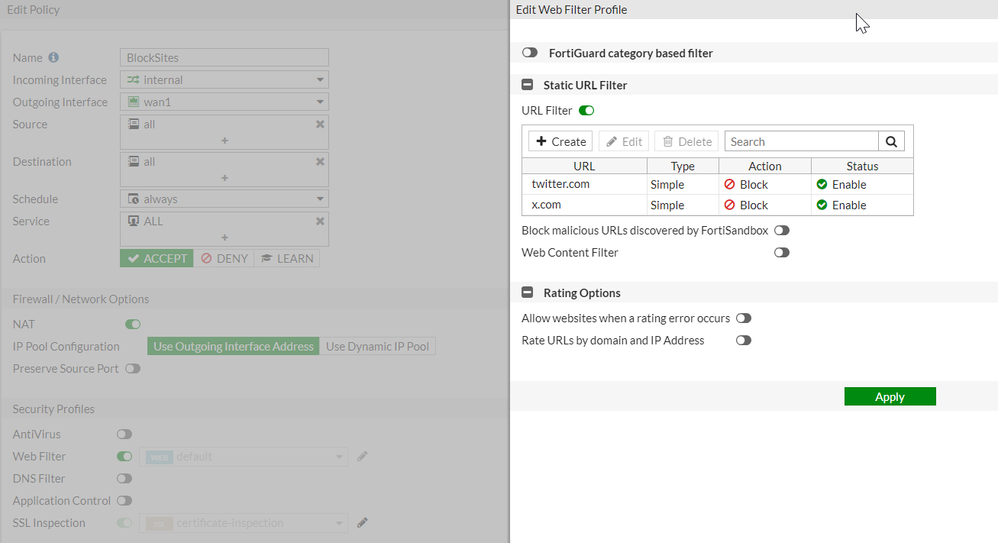
Task: Click the SSL Inspection edit pencil icon
Action: click(363, 522)
